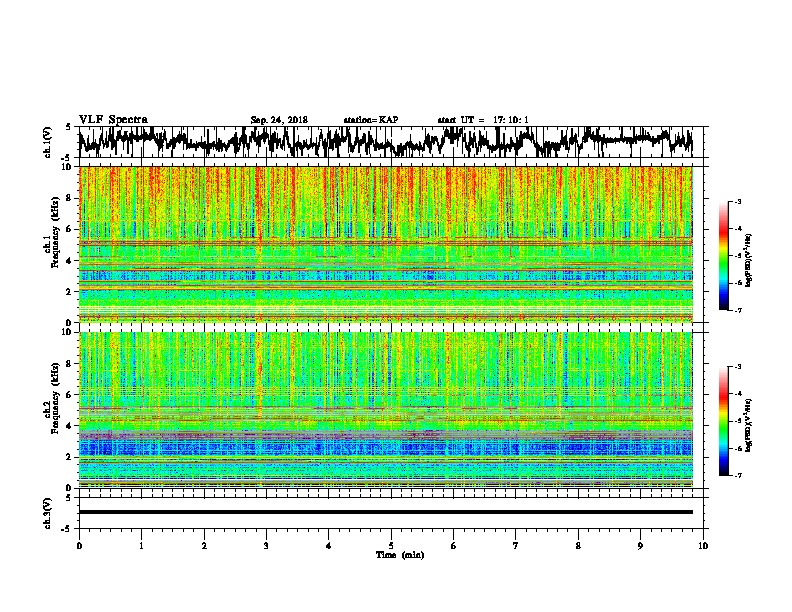Click time axis tick label "10"
792x612 pixels.
tap(703, 546)
